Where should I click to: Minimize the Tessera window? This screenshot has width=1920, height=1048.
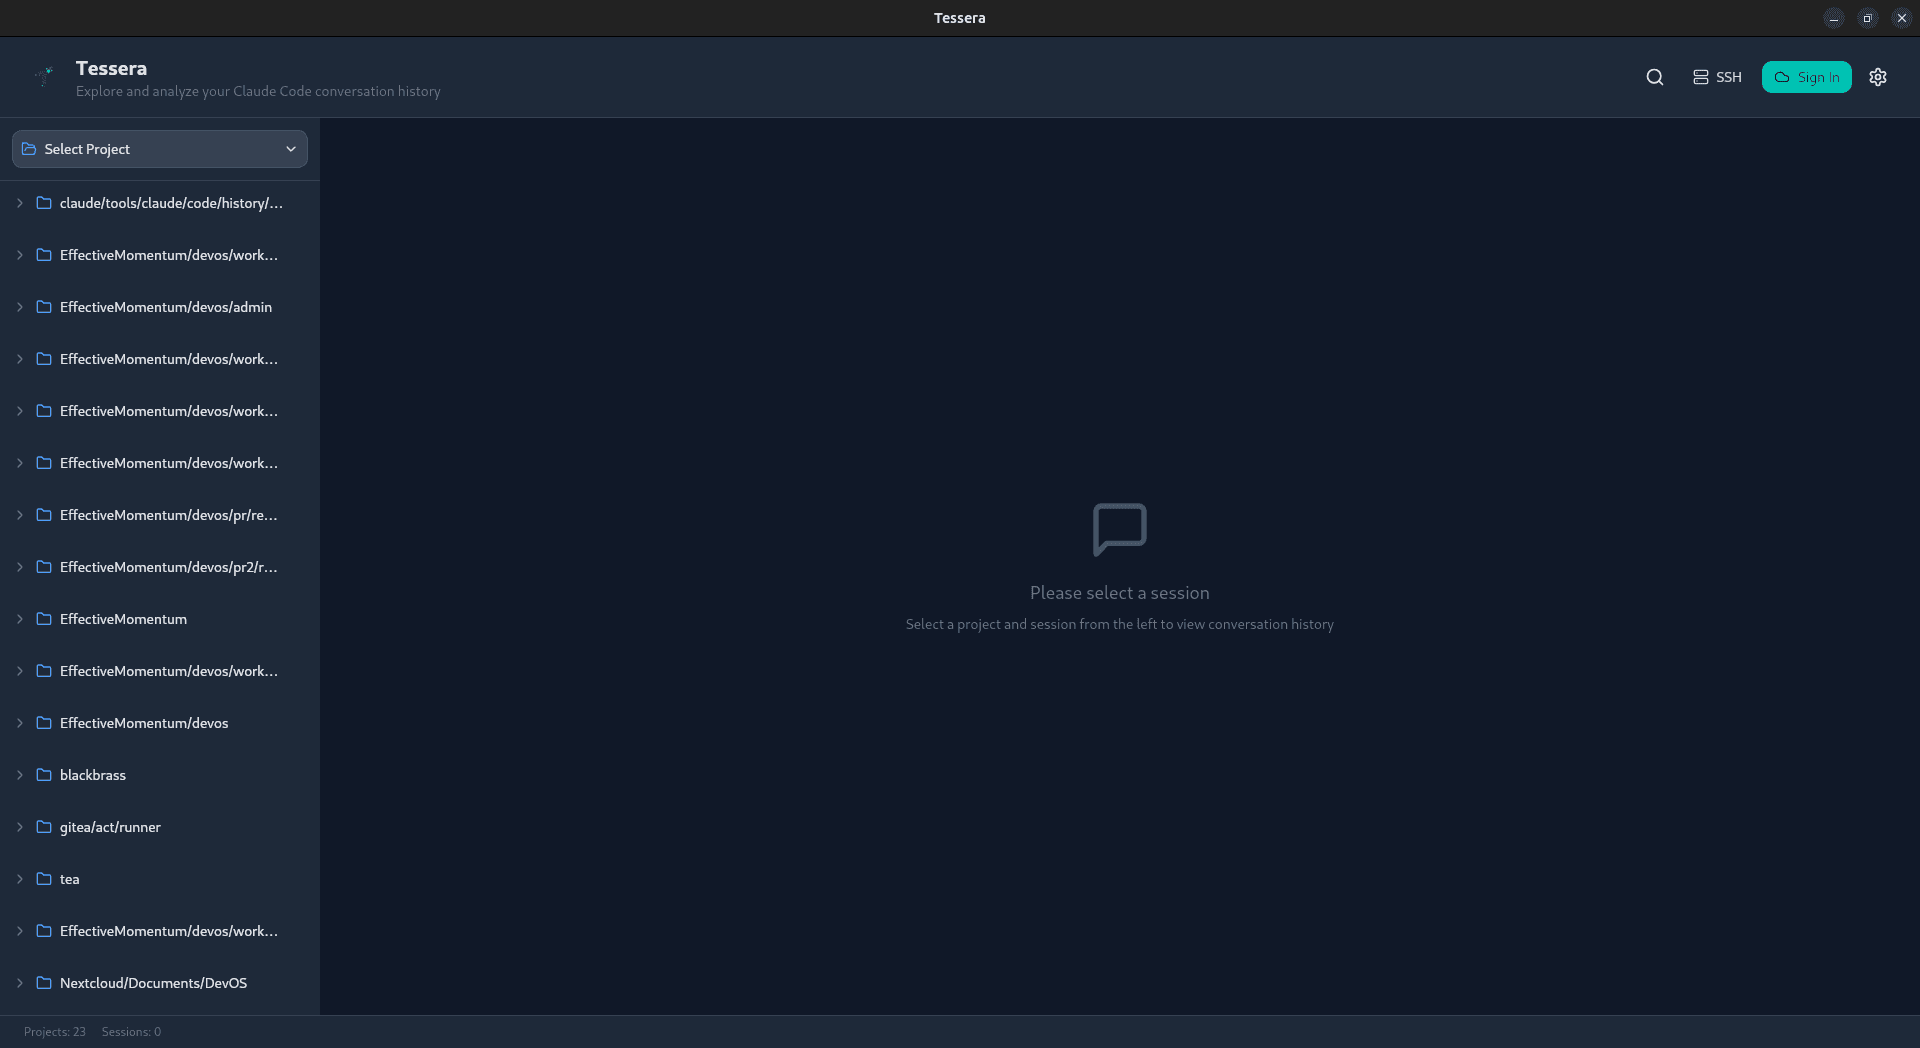pyautogui.click(x=1834, y=18)
